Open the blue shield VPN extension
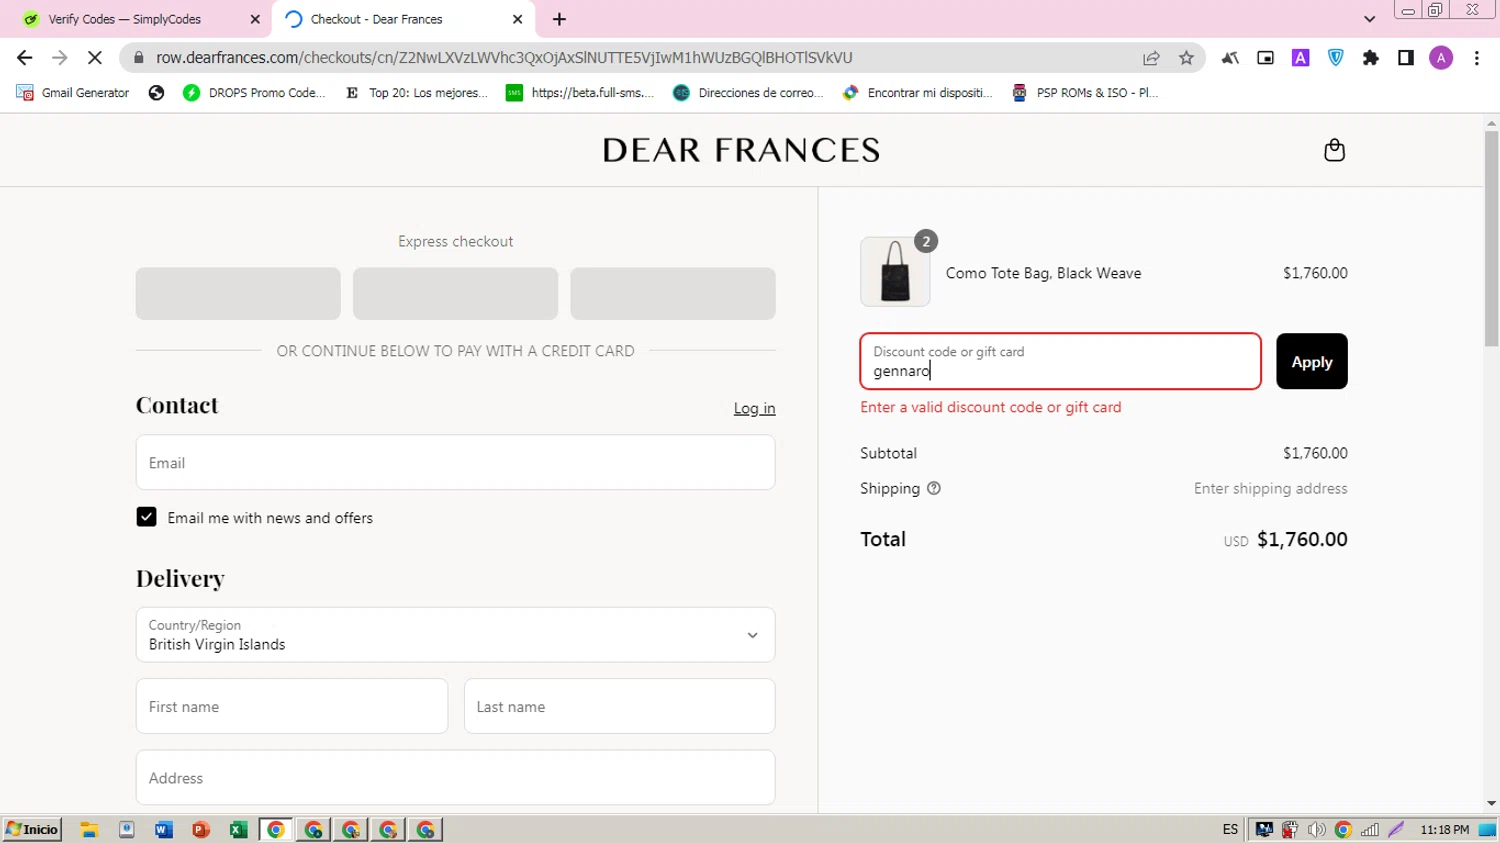This screenshot has height=843, width=1500. coord(1335,58)
